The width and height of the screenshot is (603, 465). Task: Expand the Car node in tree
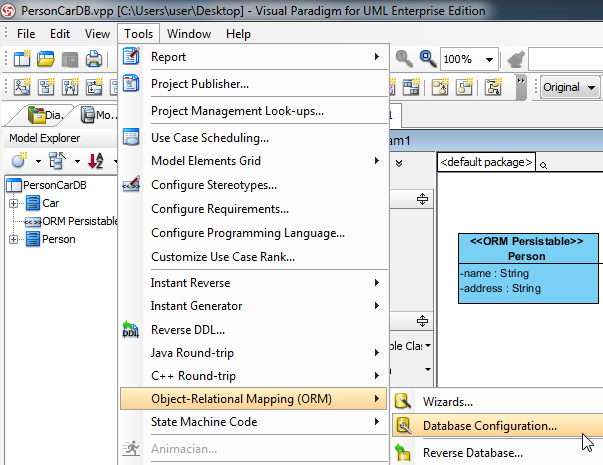[13, 203]
